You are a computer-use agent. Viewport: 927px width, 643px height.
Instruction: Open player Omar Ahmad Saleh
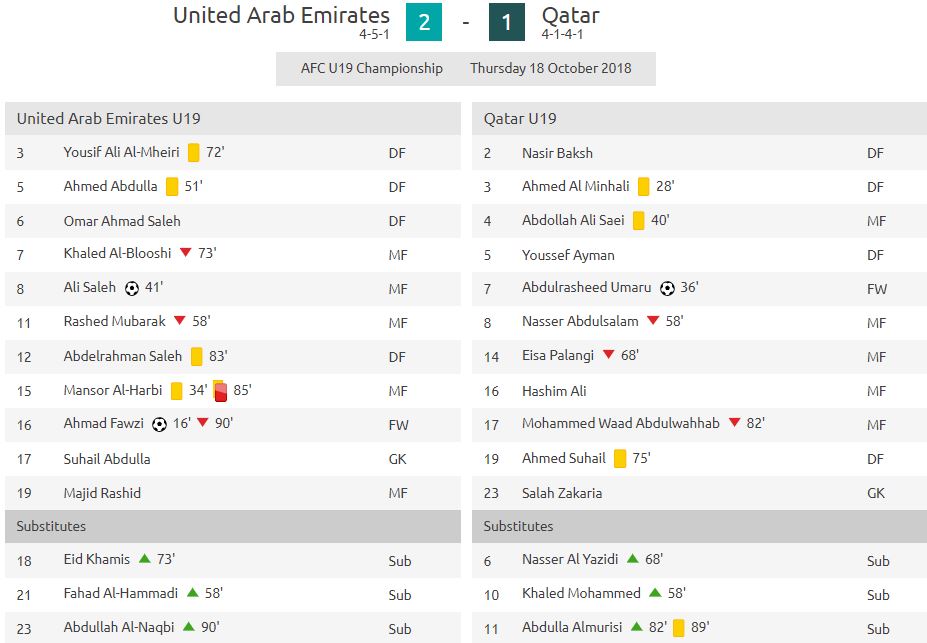point(122,221)
